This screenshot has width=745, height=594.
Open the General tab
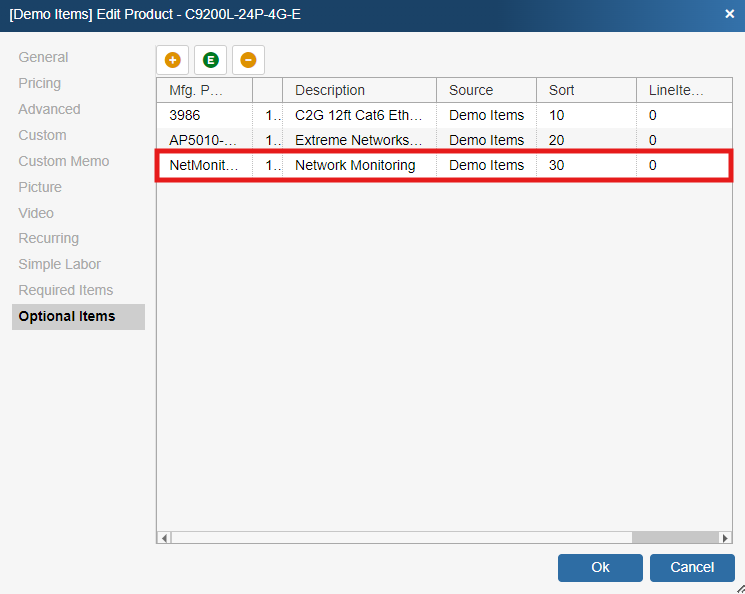(43, 57)
